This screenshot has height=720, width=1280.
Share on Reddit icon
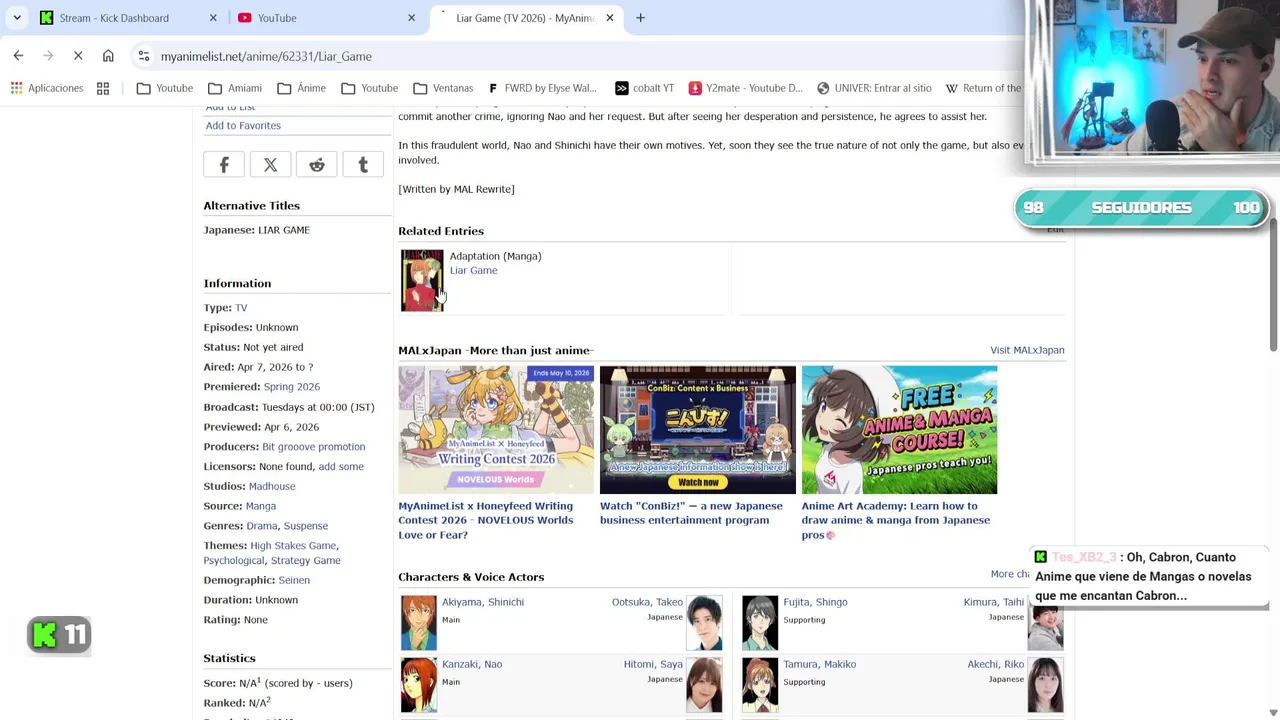point(317,165)
